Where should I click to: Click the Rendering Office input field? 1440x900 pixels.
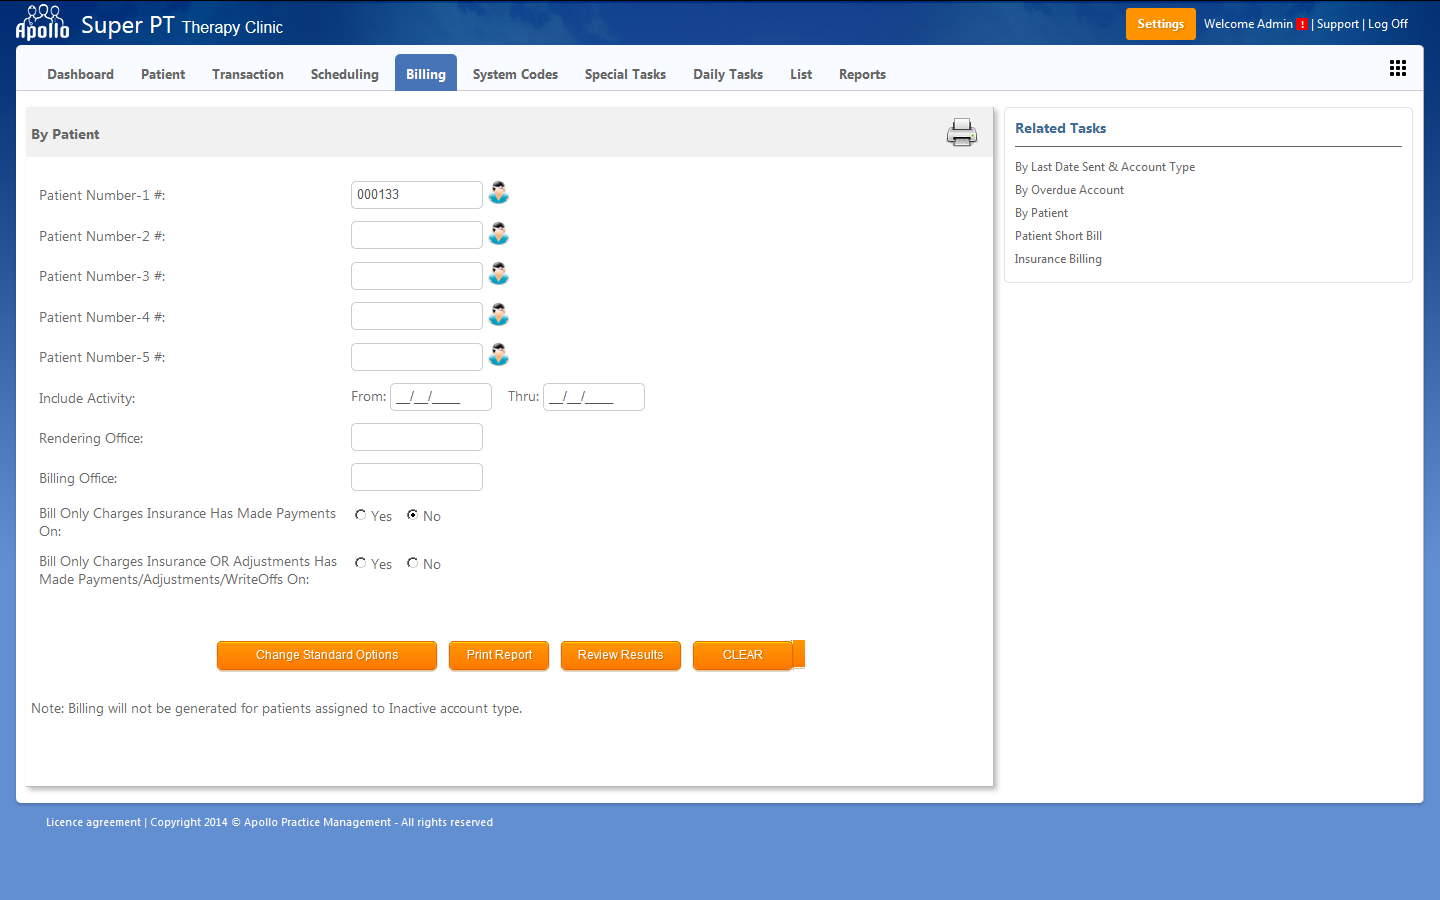(417, 437)
